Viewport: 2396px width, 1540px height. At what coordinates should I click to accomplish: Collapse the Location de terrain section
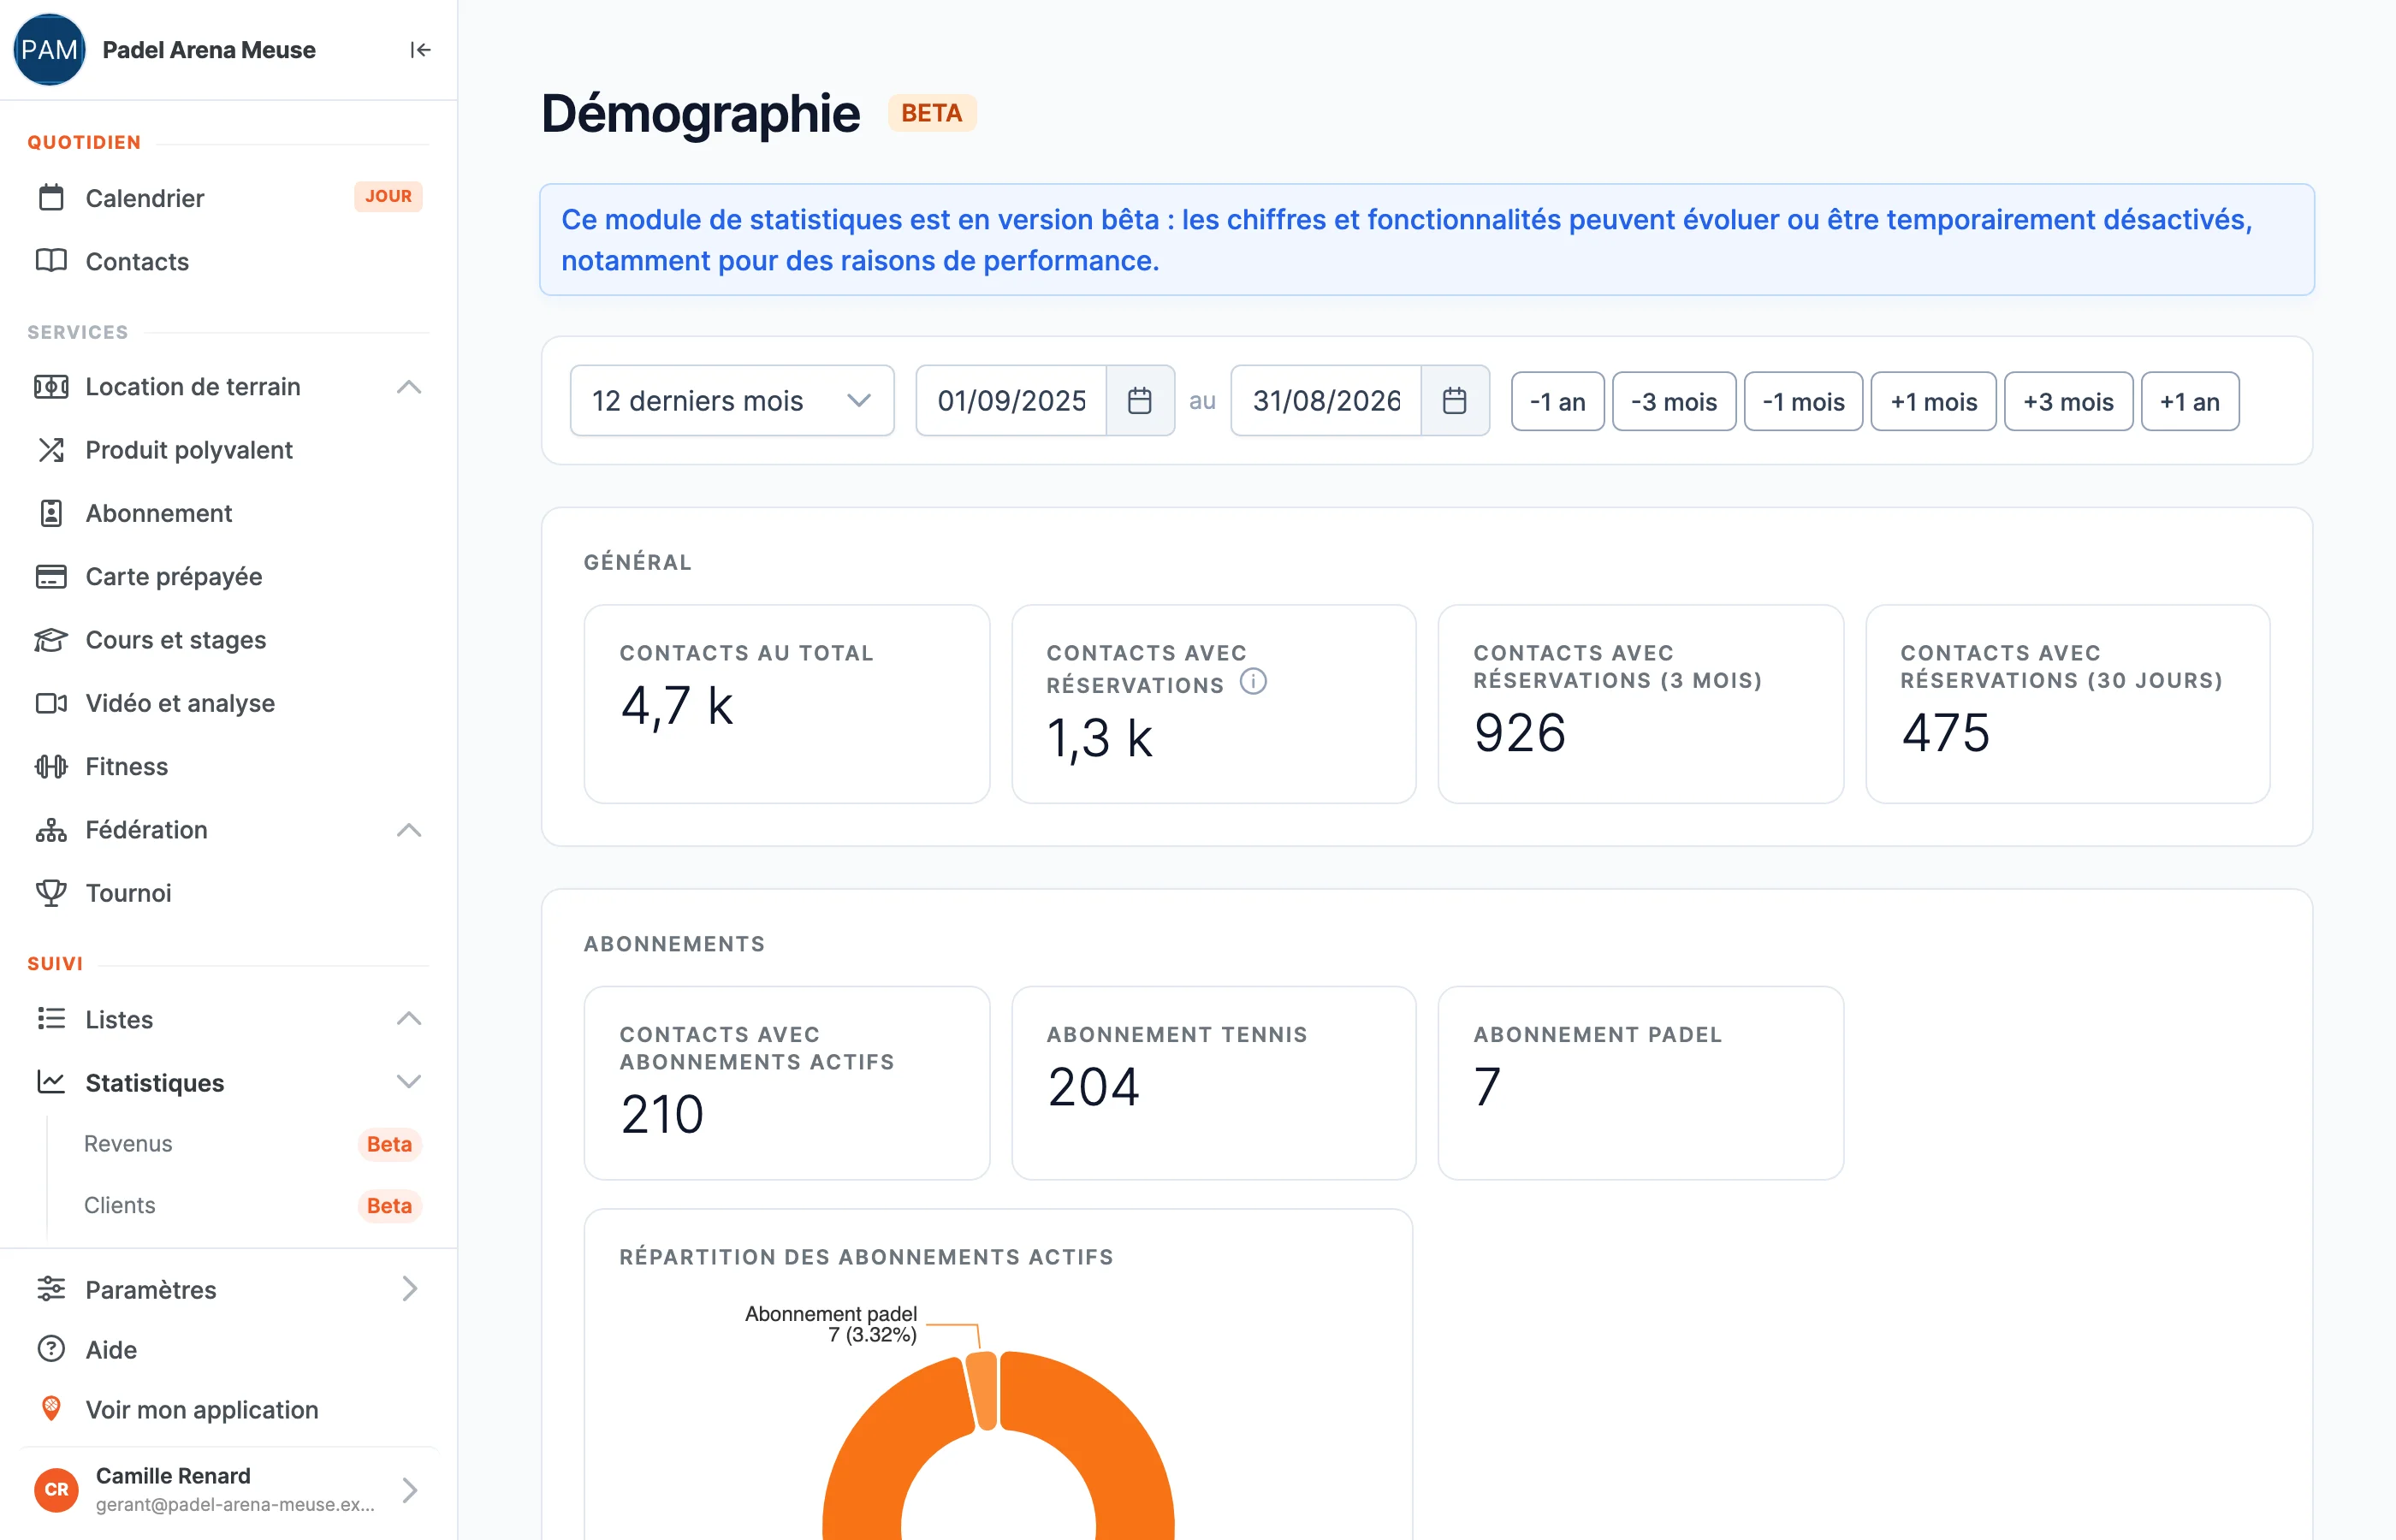(409, 387)
